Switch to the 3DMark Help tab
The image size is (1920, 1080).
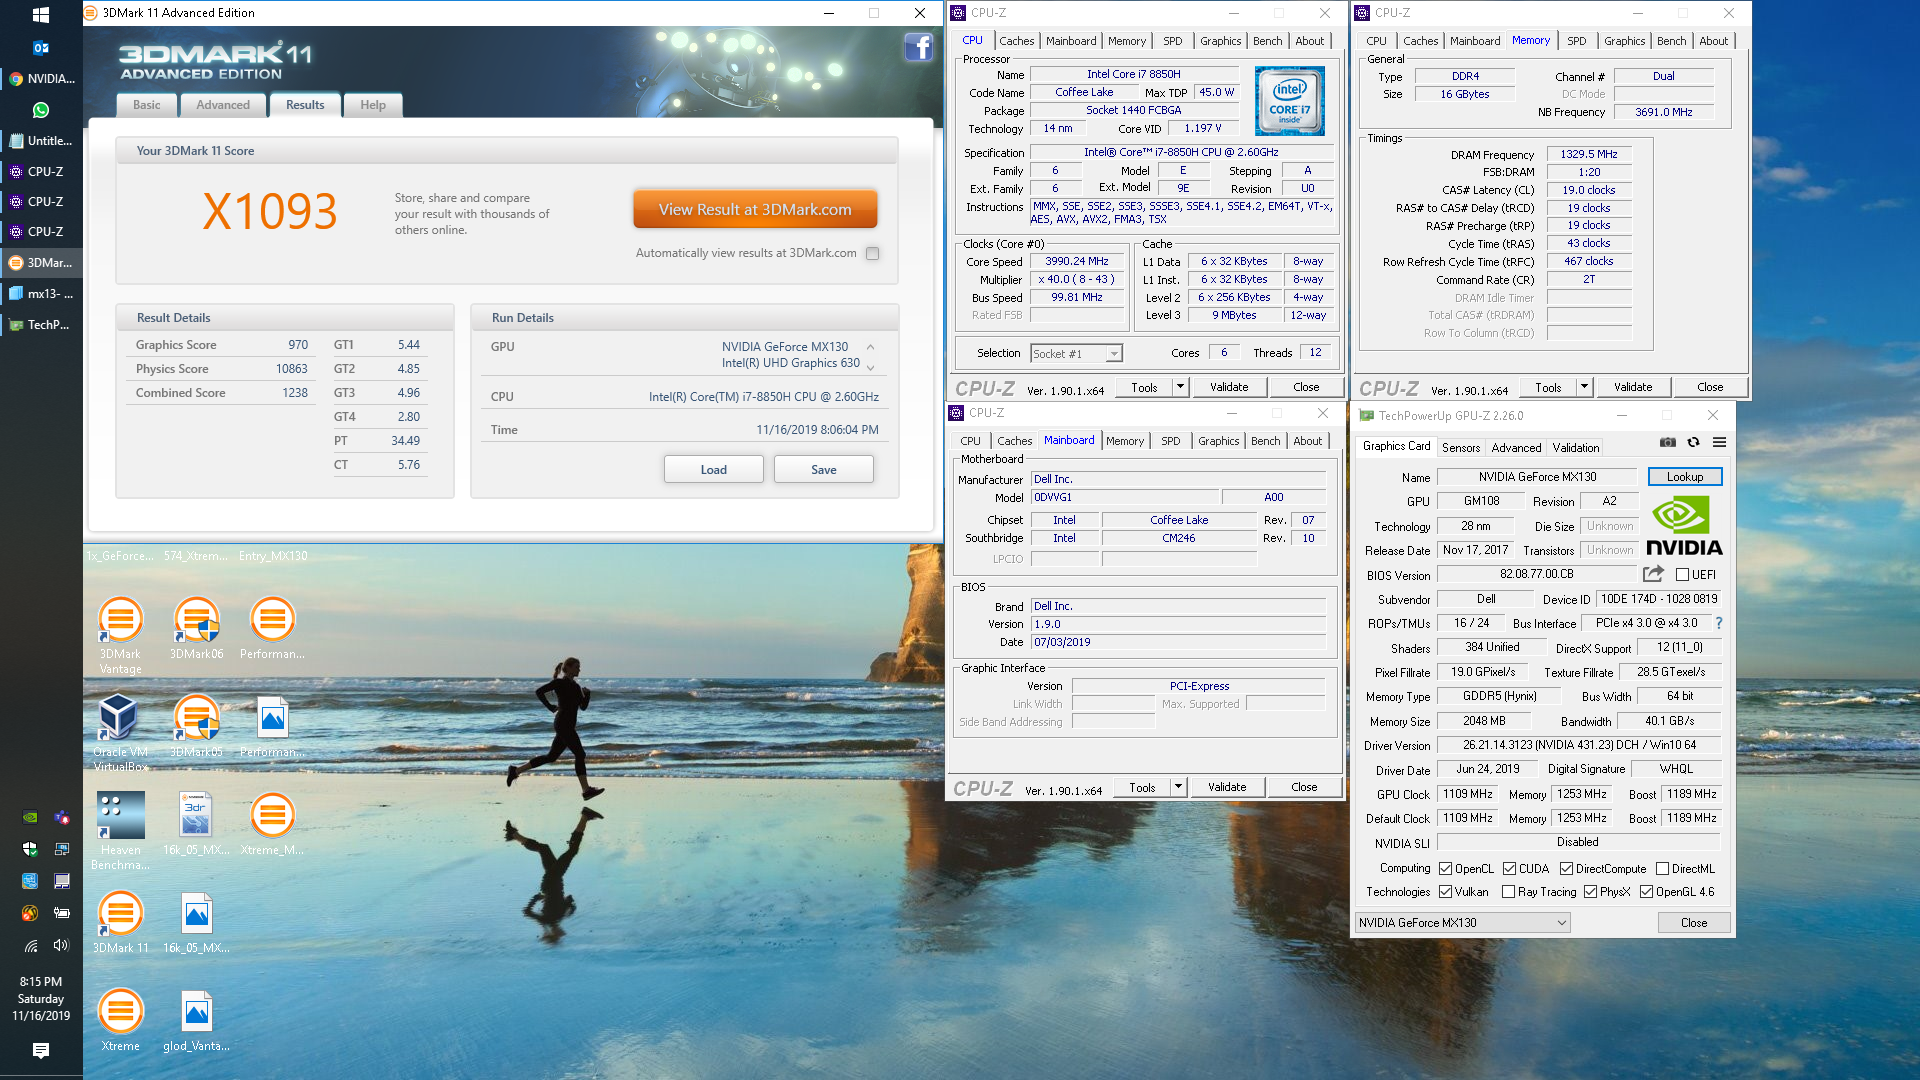click(x=373, y=105)
